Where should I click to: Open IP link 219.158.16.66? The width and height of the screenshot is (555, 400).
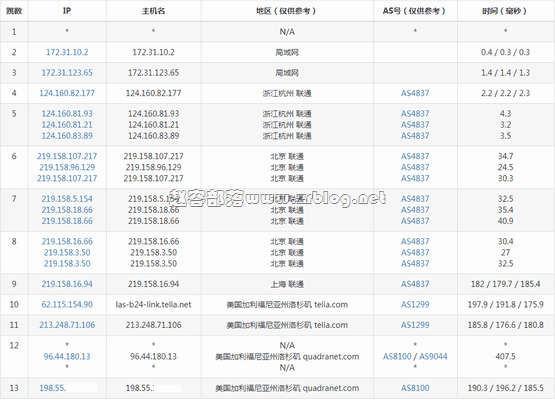click(x=67, y=241)
